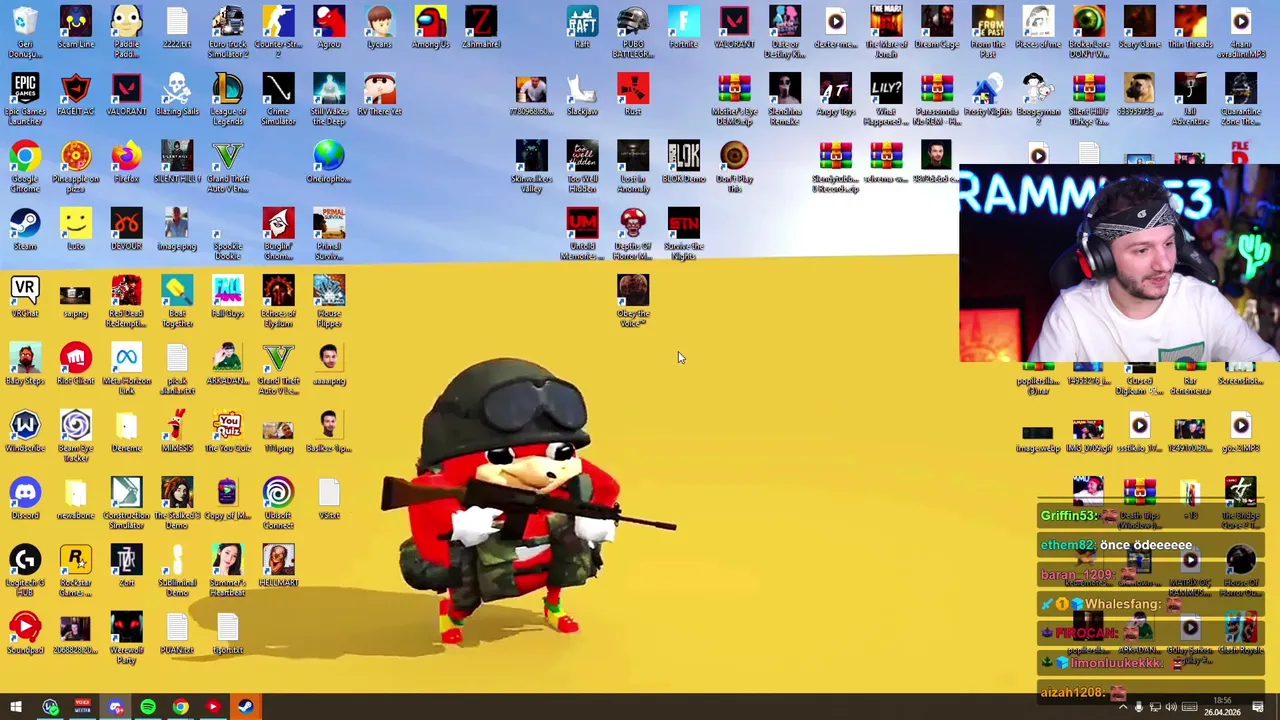This screenshot has height=720, width=1280.
Task: Open the Rockstar Games Launcher icon
Action: [x=76, y=570]
